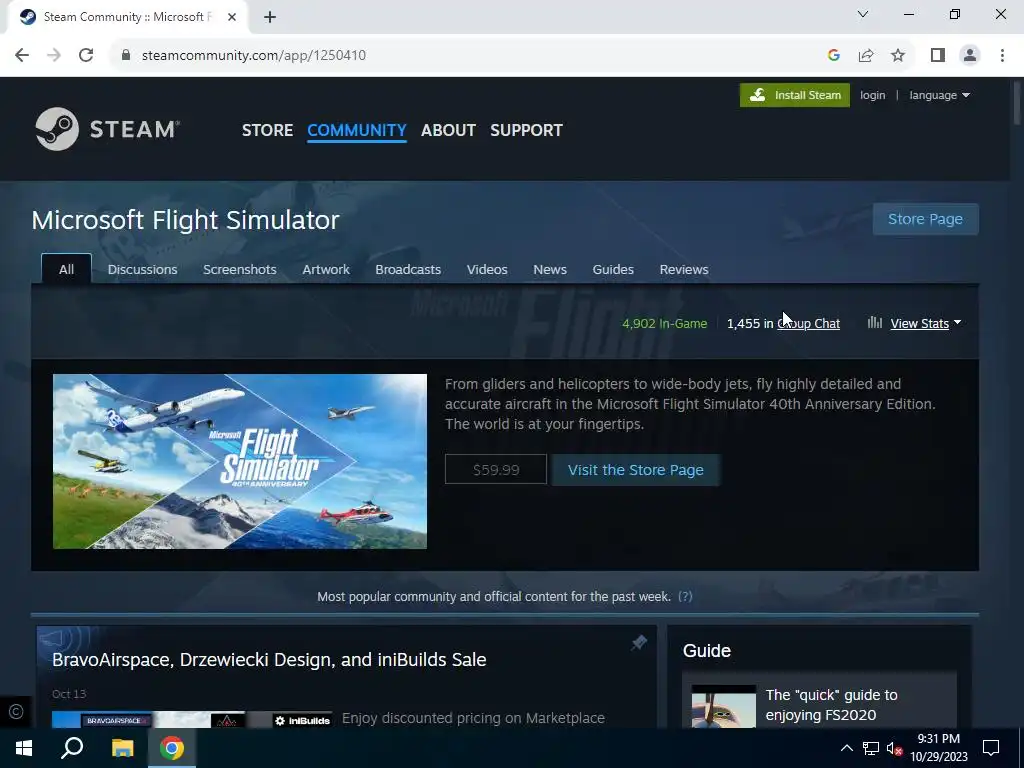Image resolution: width=1024 pixels, height=768 pixels.
Task: Switch to the Reviews tab
Action: pyautogui.click(x=684, y=269)
